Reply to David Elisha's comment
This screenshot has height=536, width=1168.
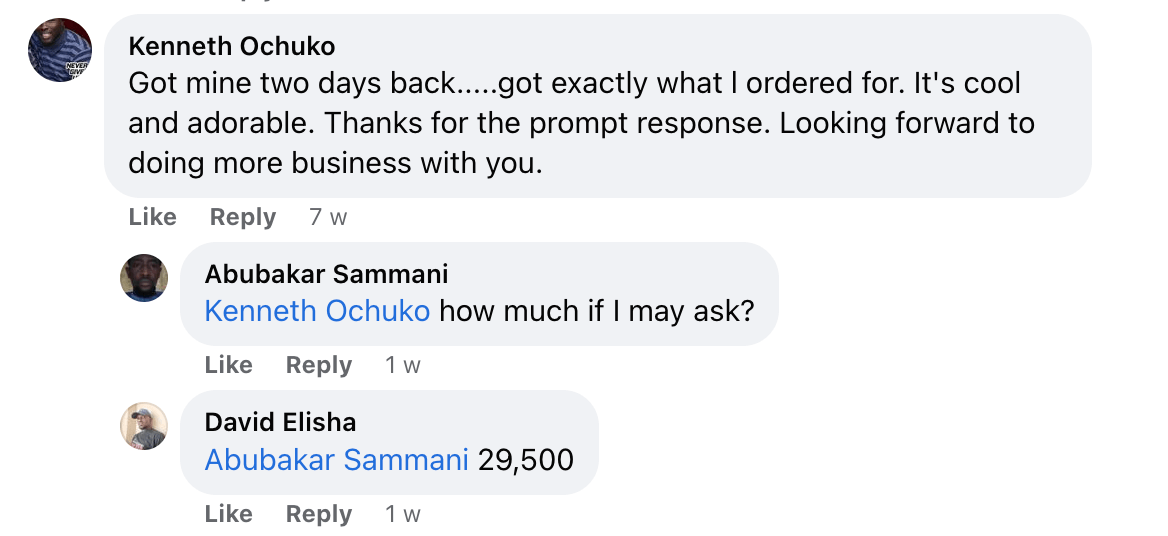point(319,514)
